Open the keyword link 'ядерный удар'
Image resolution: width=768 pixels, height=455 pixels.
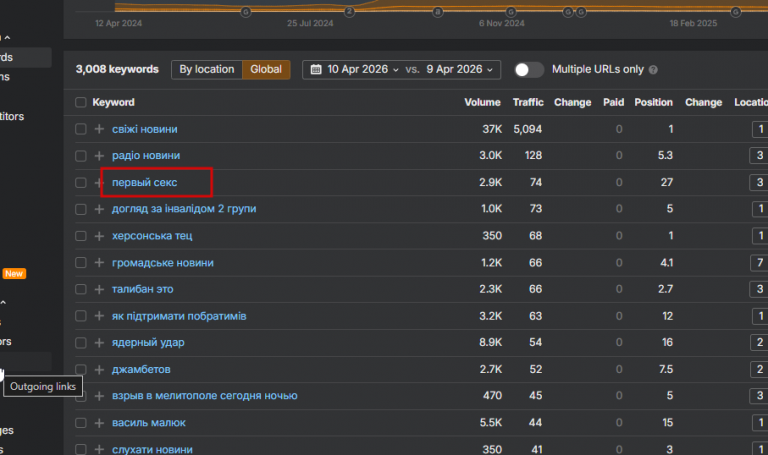pyautogui.click(x=148, y=343)
